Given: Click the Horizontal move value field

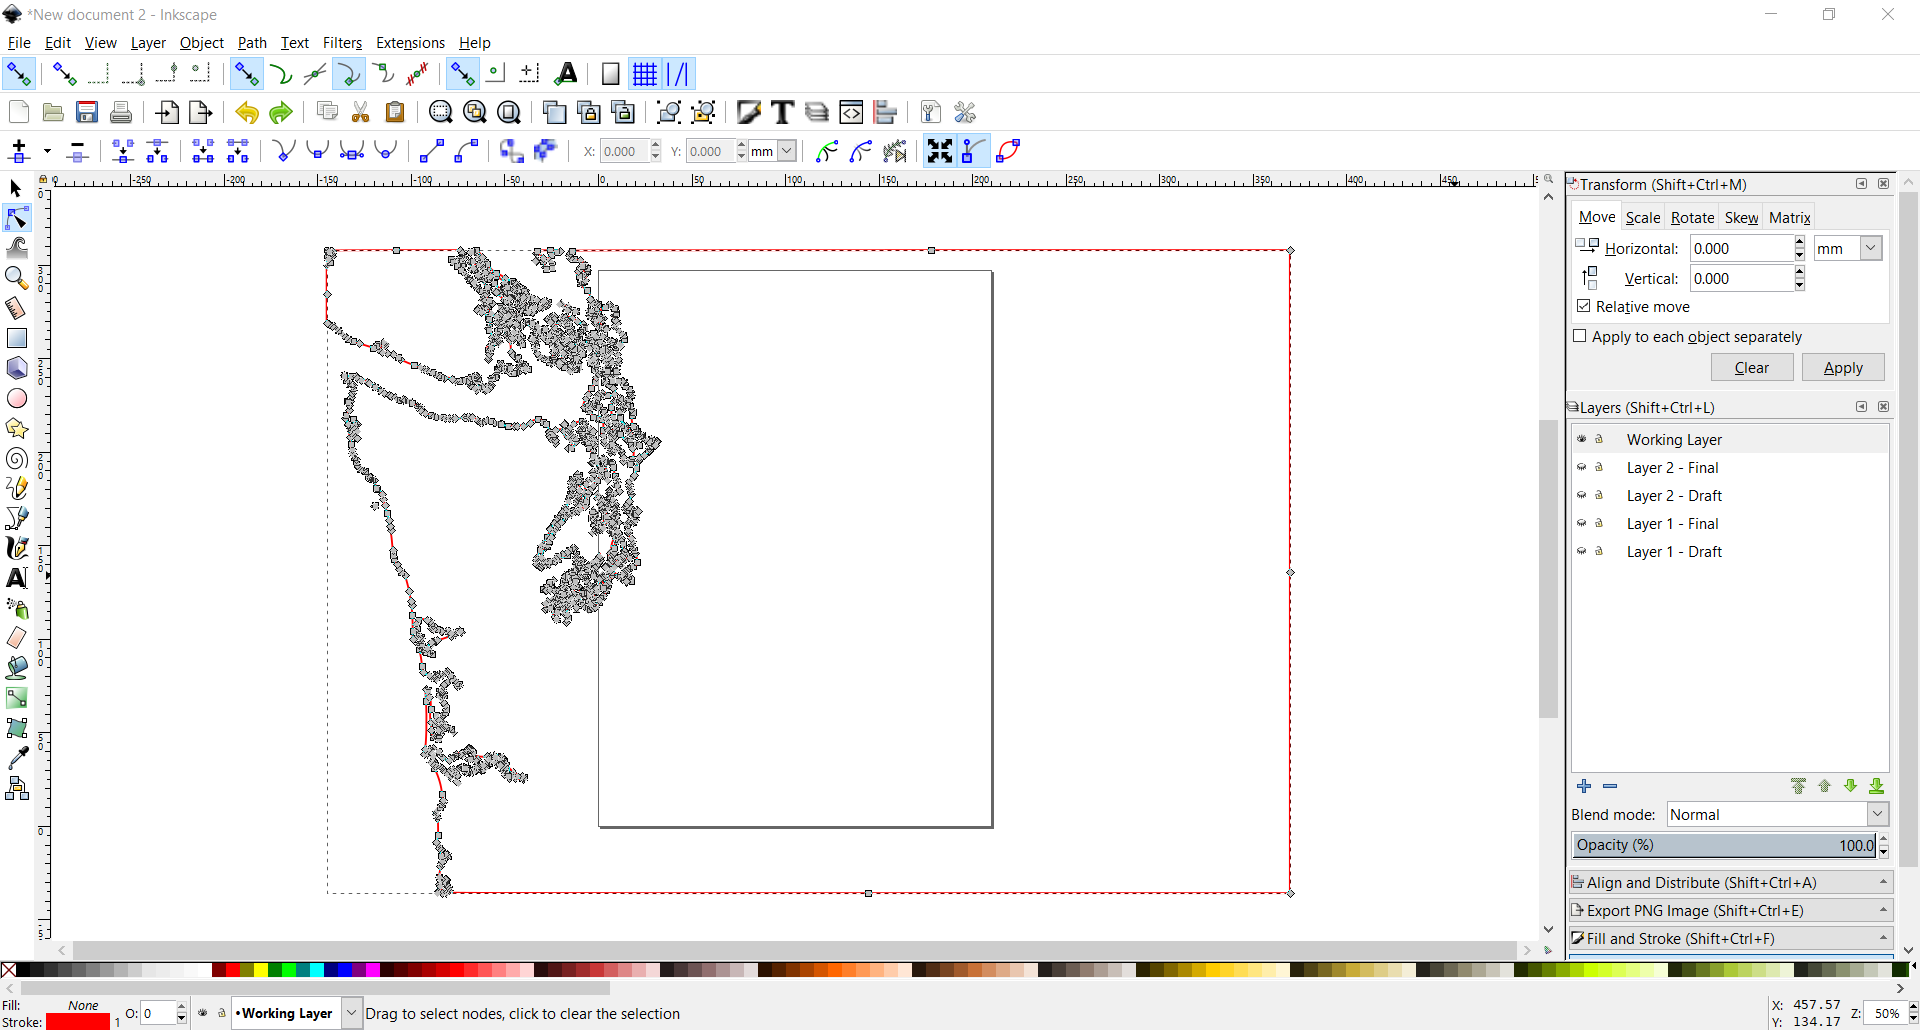Looking at the screenshot, I should pos(1741,248).
